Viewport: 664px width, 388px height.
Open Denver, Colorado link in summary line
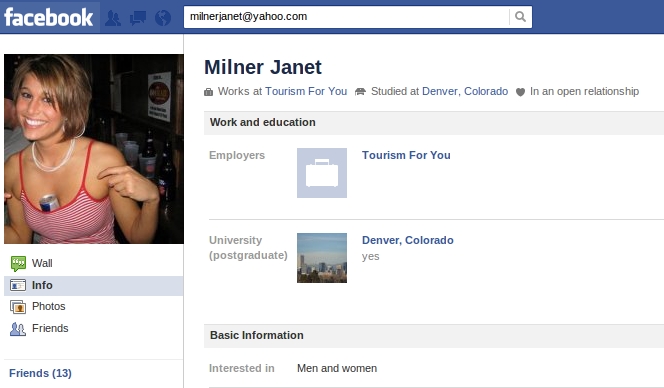[x=465, y=91]
